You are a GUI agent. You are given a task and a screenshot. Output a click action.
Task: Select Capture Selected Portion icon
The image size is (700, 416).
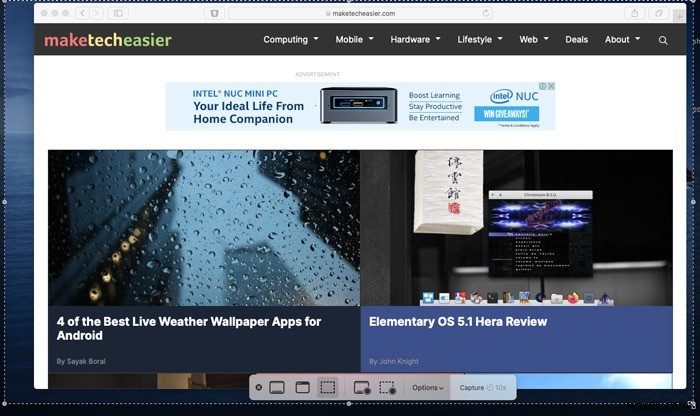coord(328,387)
